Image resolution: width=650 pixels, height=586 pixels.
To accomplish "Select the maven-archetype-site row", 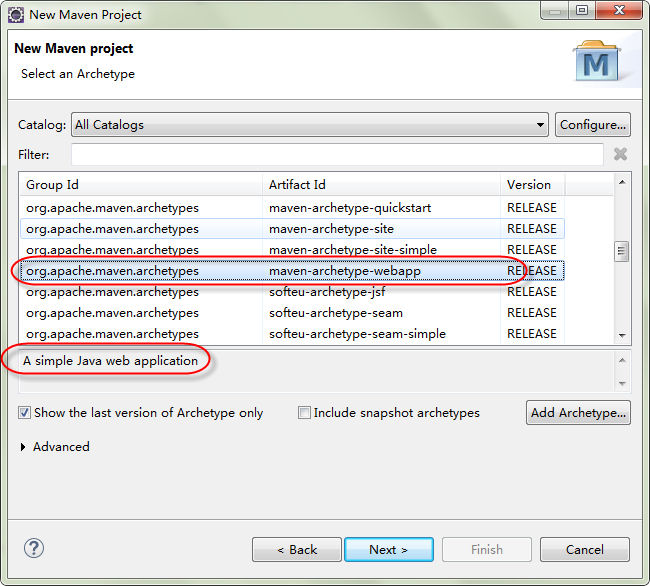I will pyautogui.click(x=292, y=229).
